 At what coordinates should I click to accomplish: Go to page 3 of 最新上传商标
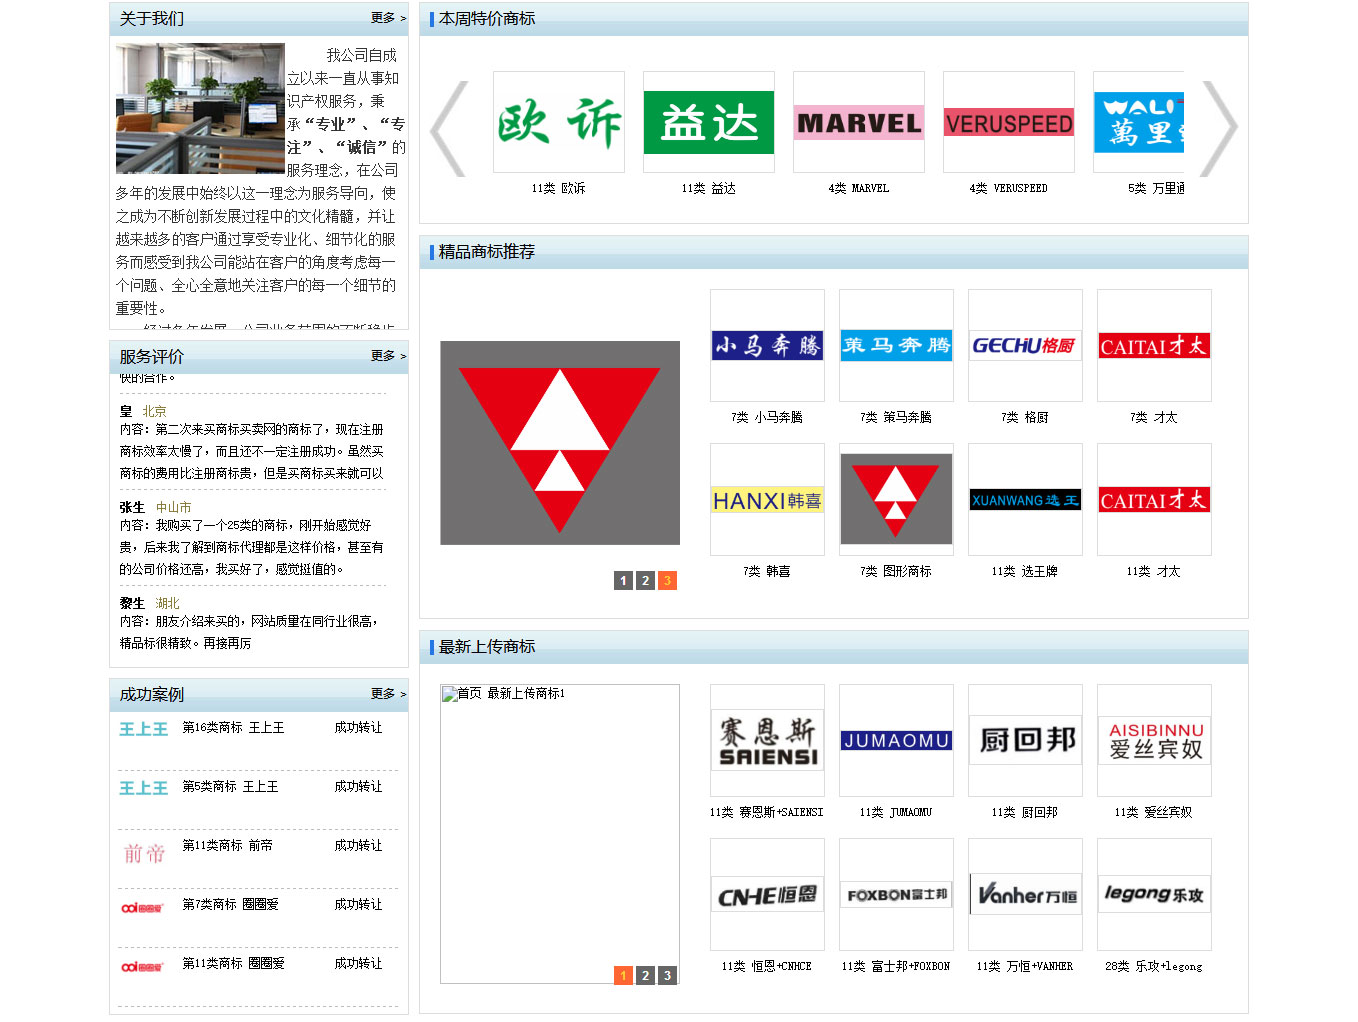(x=667, y=975)
